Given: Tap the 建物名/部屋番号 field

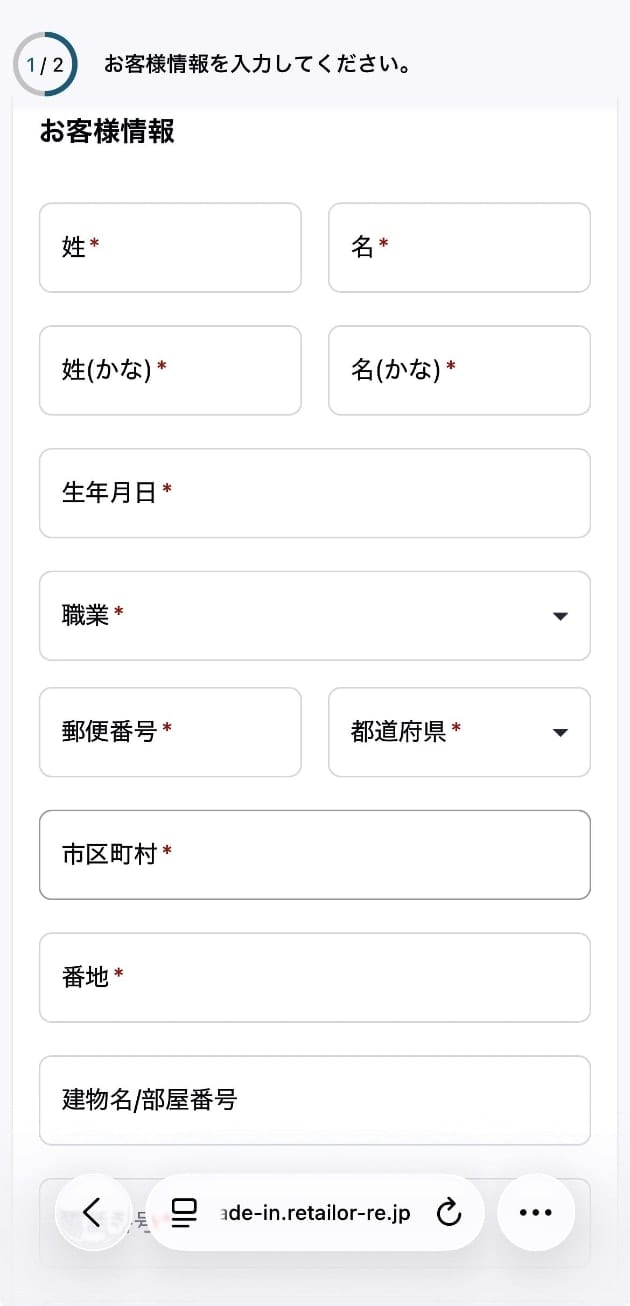Looking at the screenshot, I should coord(315,1100).
